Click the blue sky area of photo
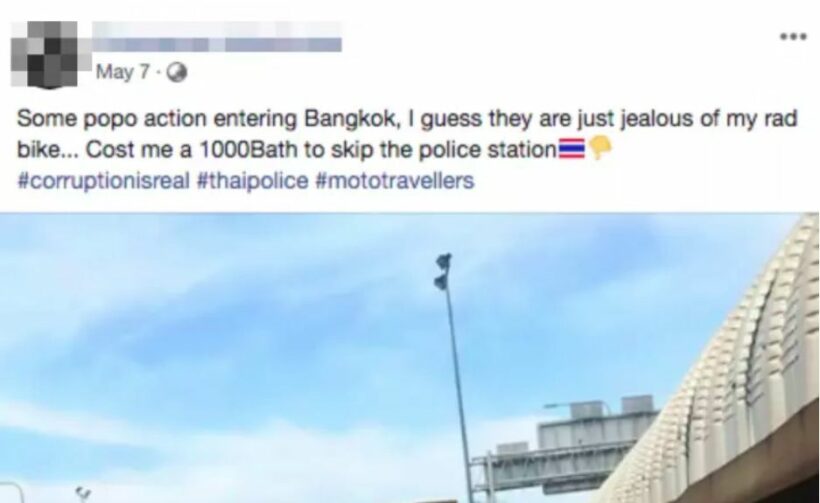 coord(209,340)
